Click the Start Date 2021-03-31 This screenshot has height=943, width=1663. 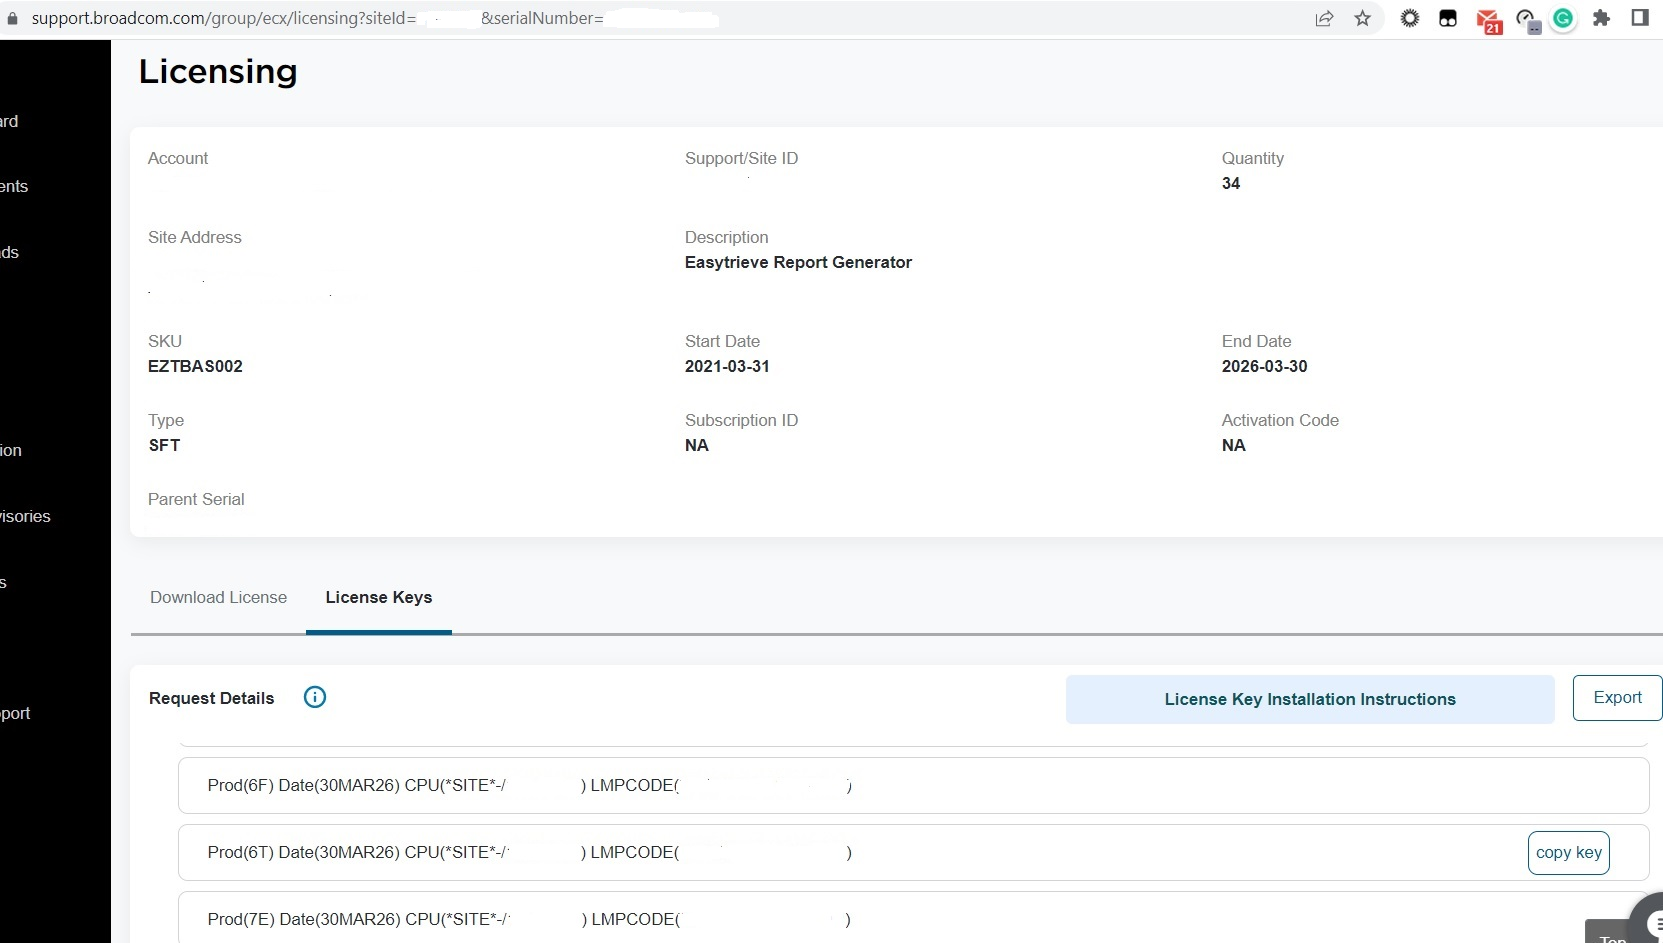coord(727,366)
